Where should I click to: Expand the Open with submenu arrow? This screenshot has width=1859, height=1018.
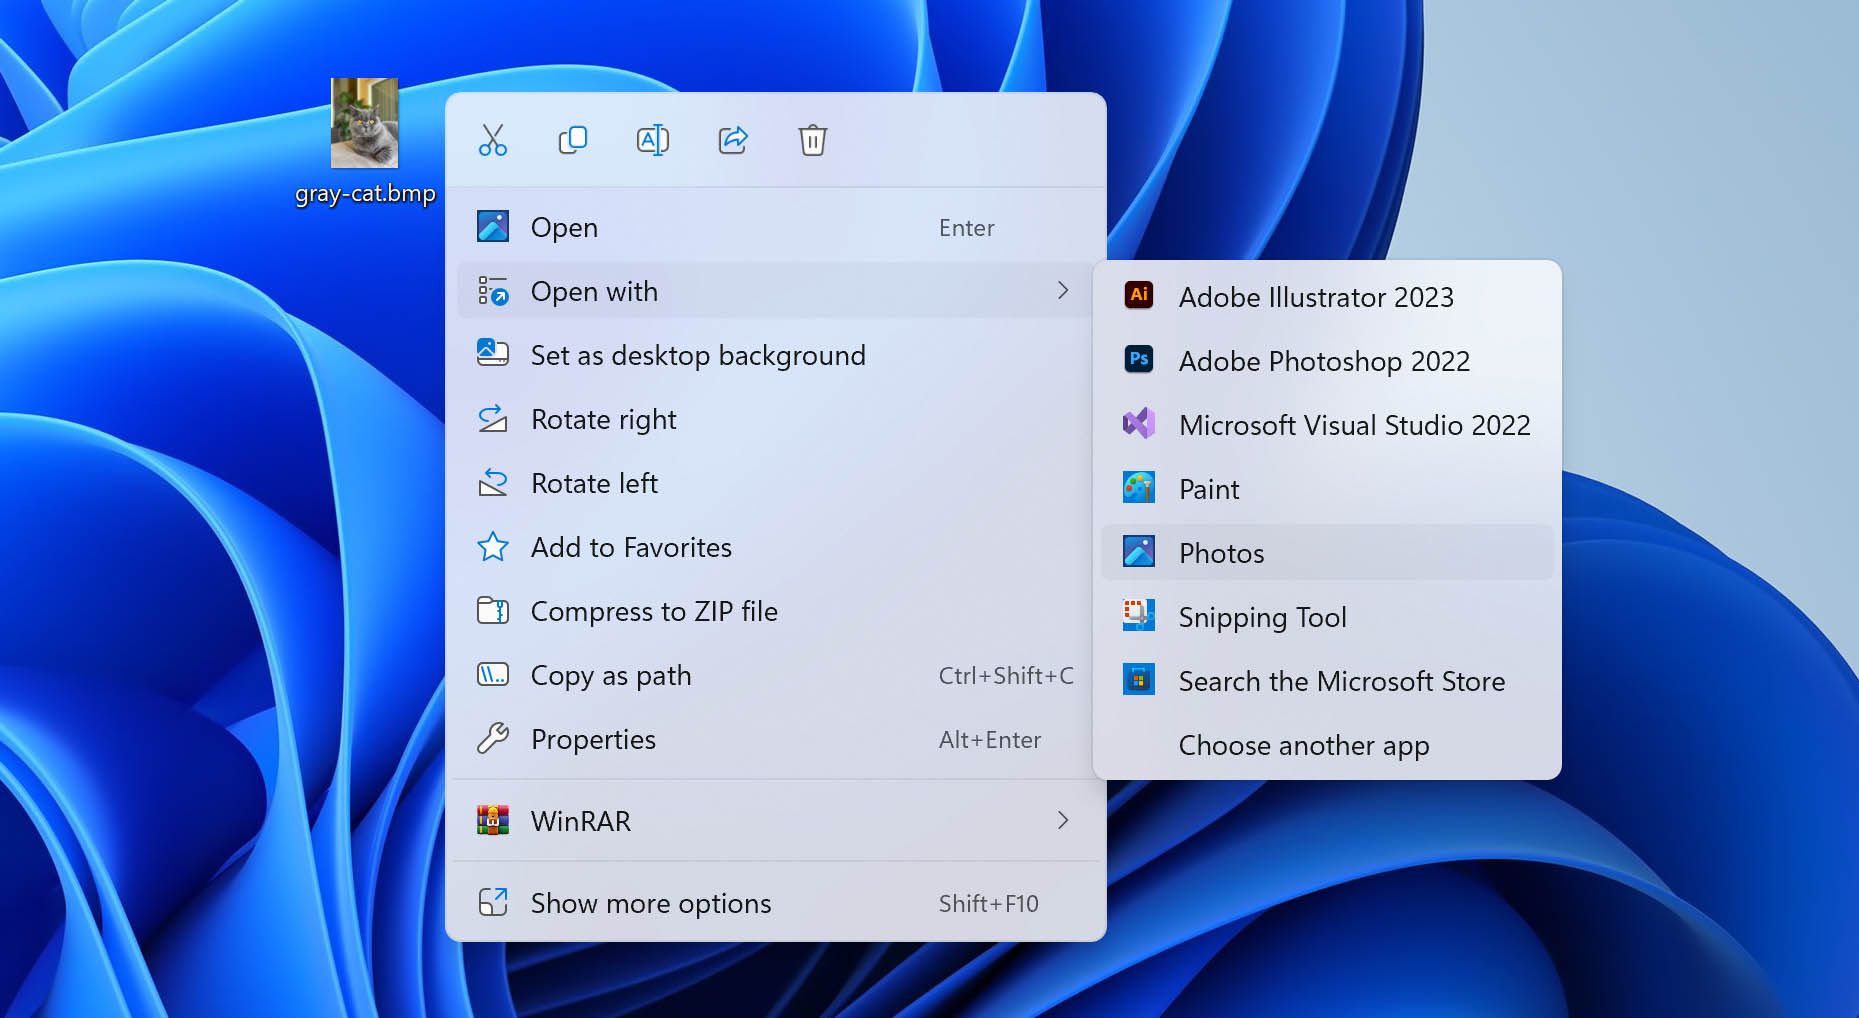(1063, 291)
